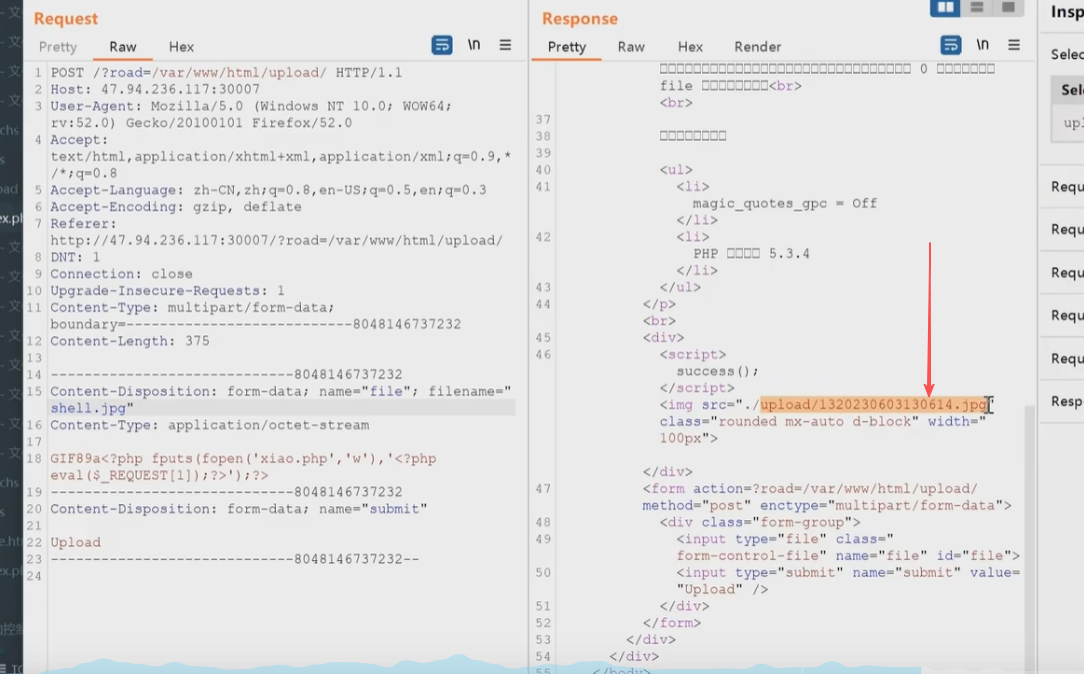Open the Request panel options menu icon
The width and height of the screenshot is (1084, 674).
point(505,45)
